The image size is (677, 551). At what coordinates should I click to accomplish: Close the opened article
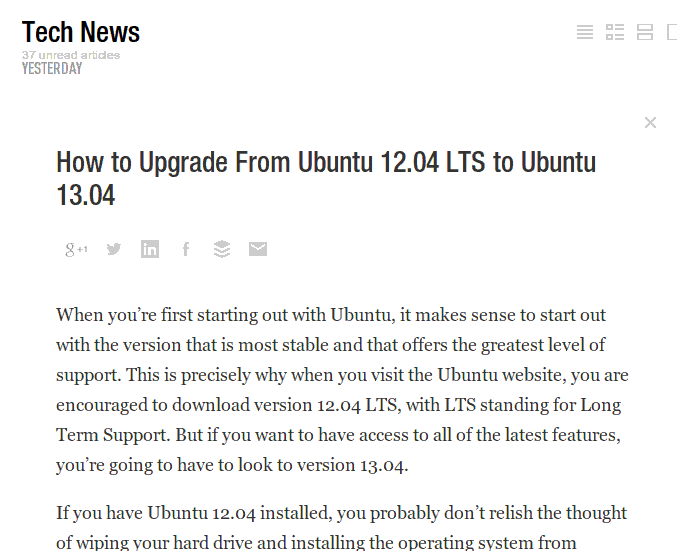coord(650,123)
